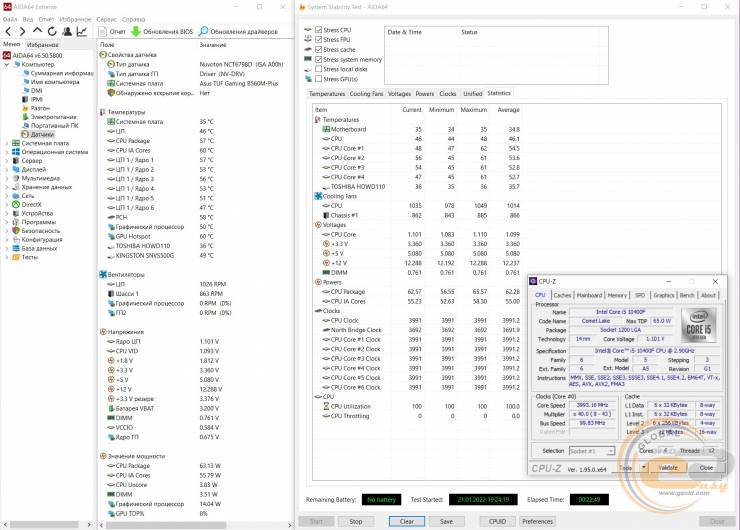Open the Сервис menu
The width and height of the screenshot is (740, 530).
tap(107, 19)
